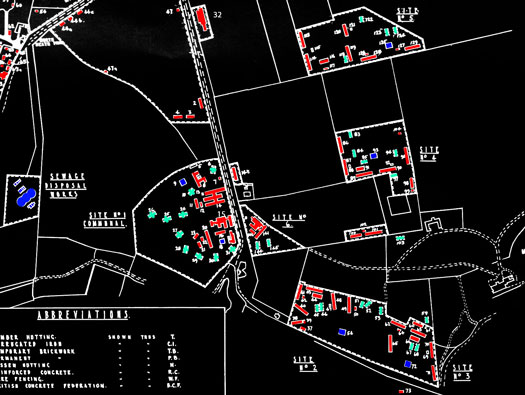
Task: Click the 'Brickwork' legend text
Action: 57,351
